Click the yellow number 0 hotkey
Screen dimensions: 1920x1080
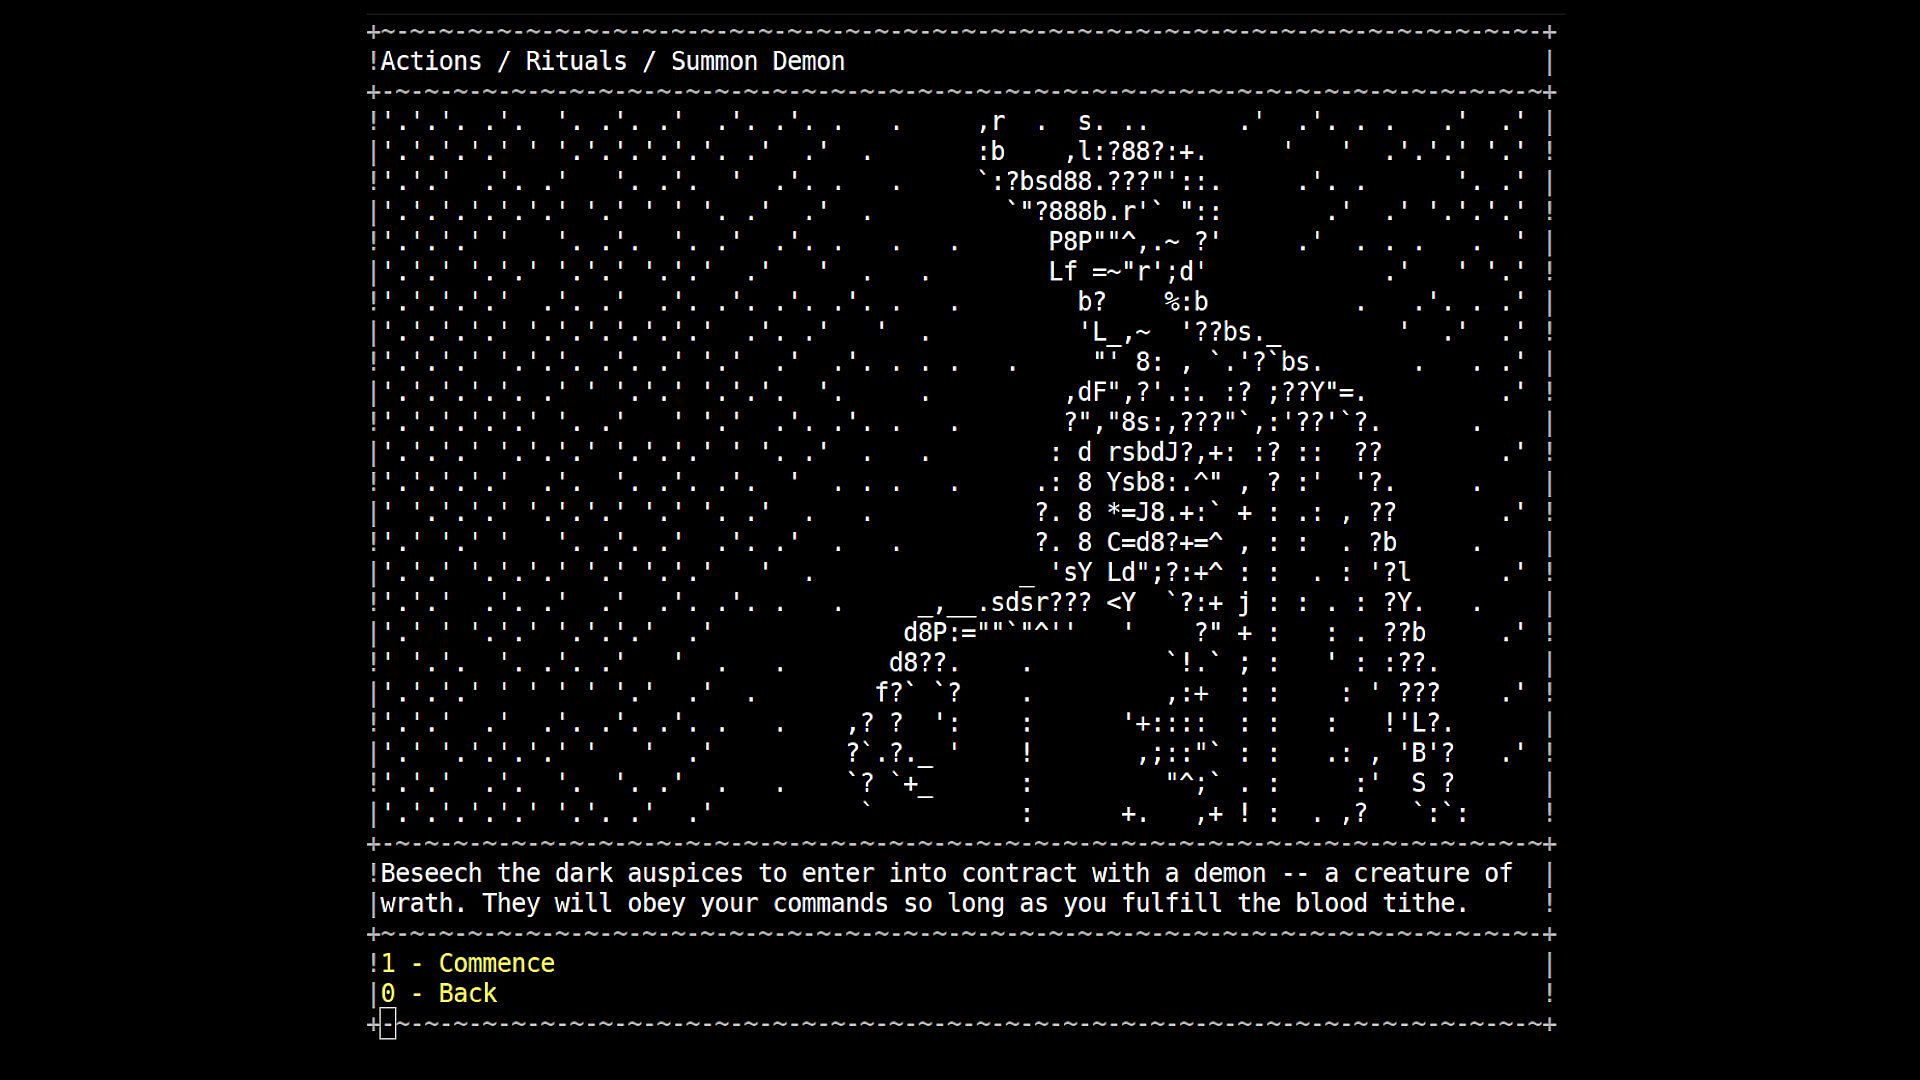388,993
